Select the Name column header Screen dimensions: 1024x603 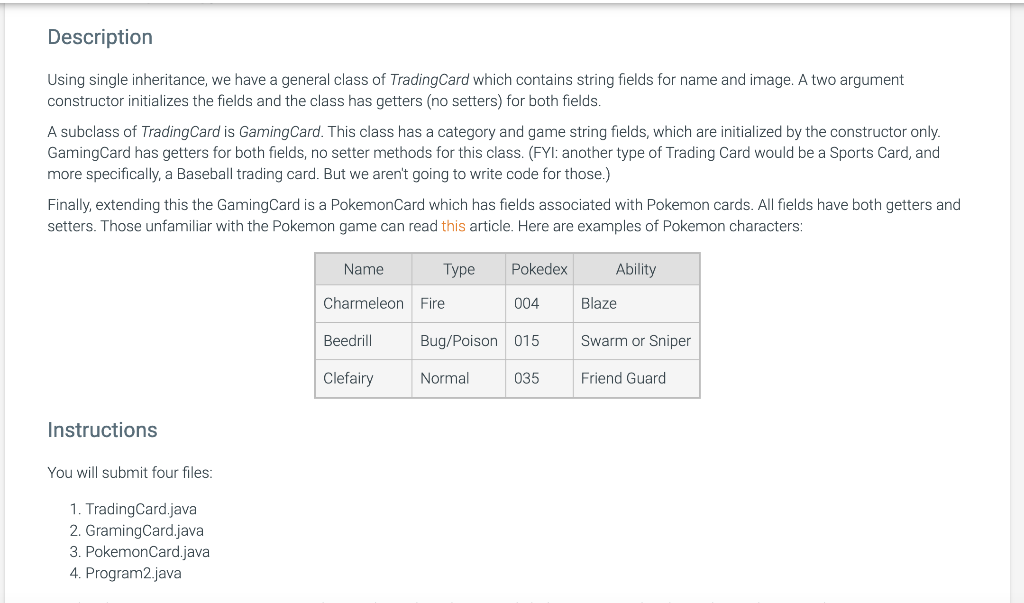[363, 269]
